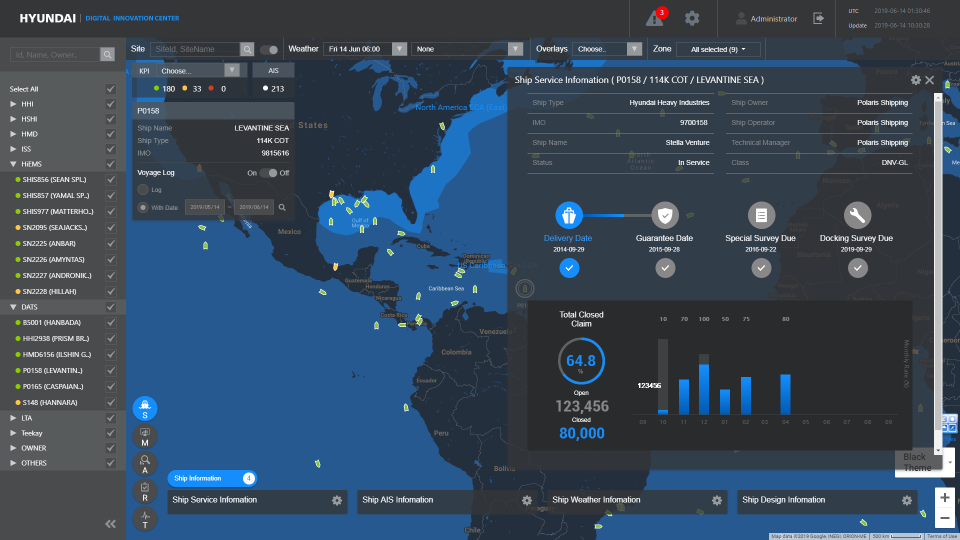Select the R report mode round button
The height and width of the screenshot is (540, 960).
(145, 491)
